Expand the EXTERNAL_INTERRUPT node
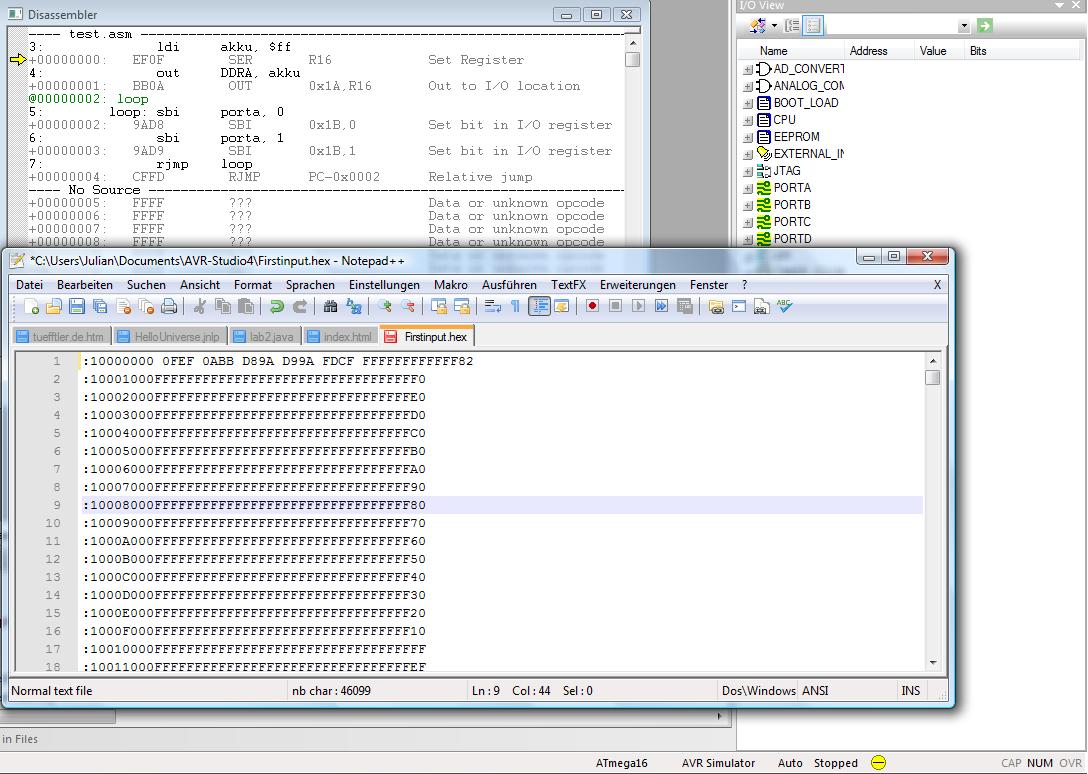Viewport: 1088px width, 774px height. coord(748,154)
